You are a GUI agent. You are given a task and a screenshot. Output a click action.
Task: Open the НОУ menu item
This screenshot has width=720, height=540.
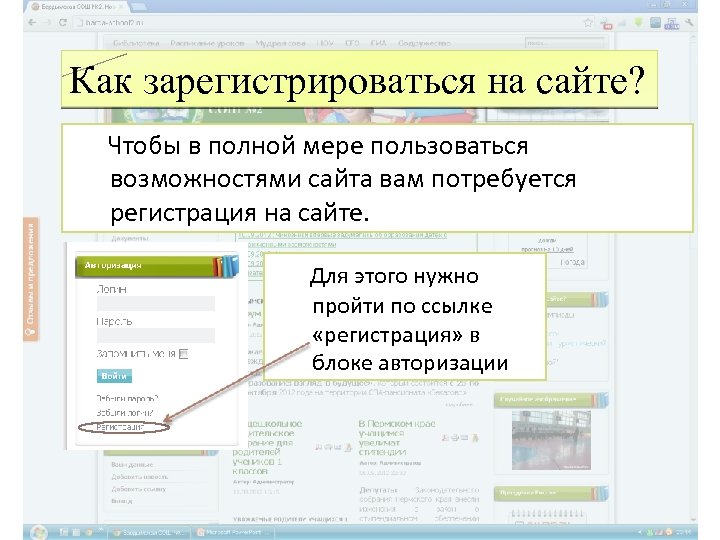325,43
